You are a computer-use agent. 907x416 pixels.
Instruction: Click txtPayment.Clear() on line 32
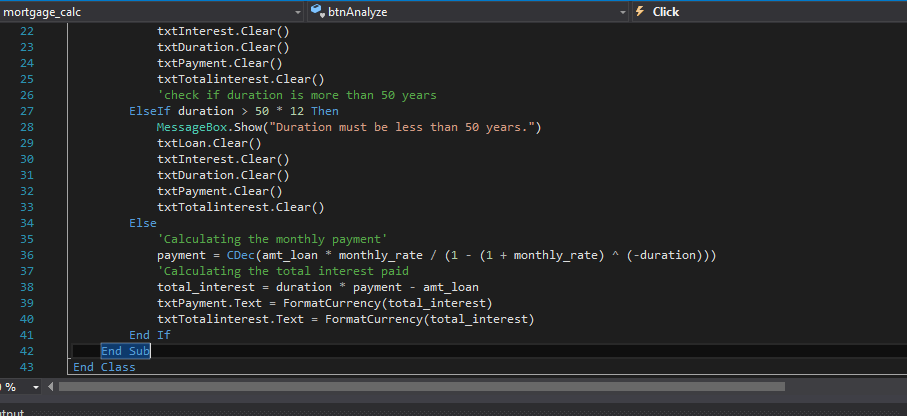pyautogui.click(x=220, y=191)
